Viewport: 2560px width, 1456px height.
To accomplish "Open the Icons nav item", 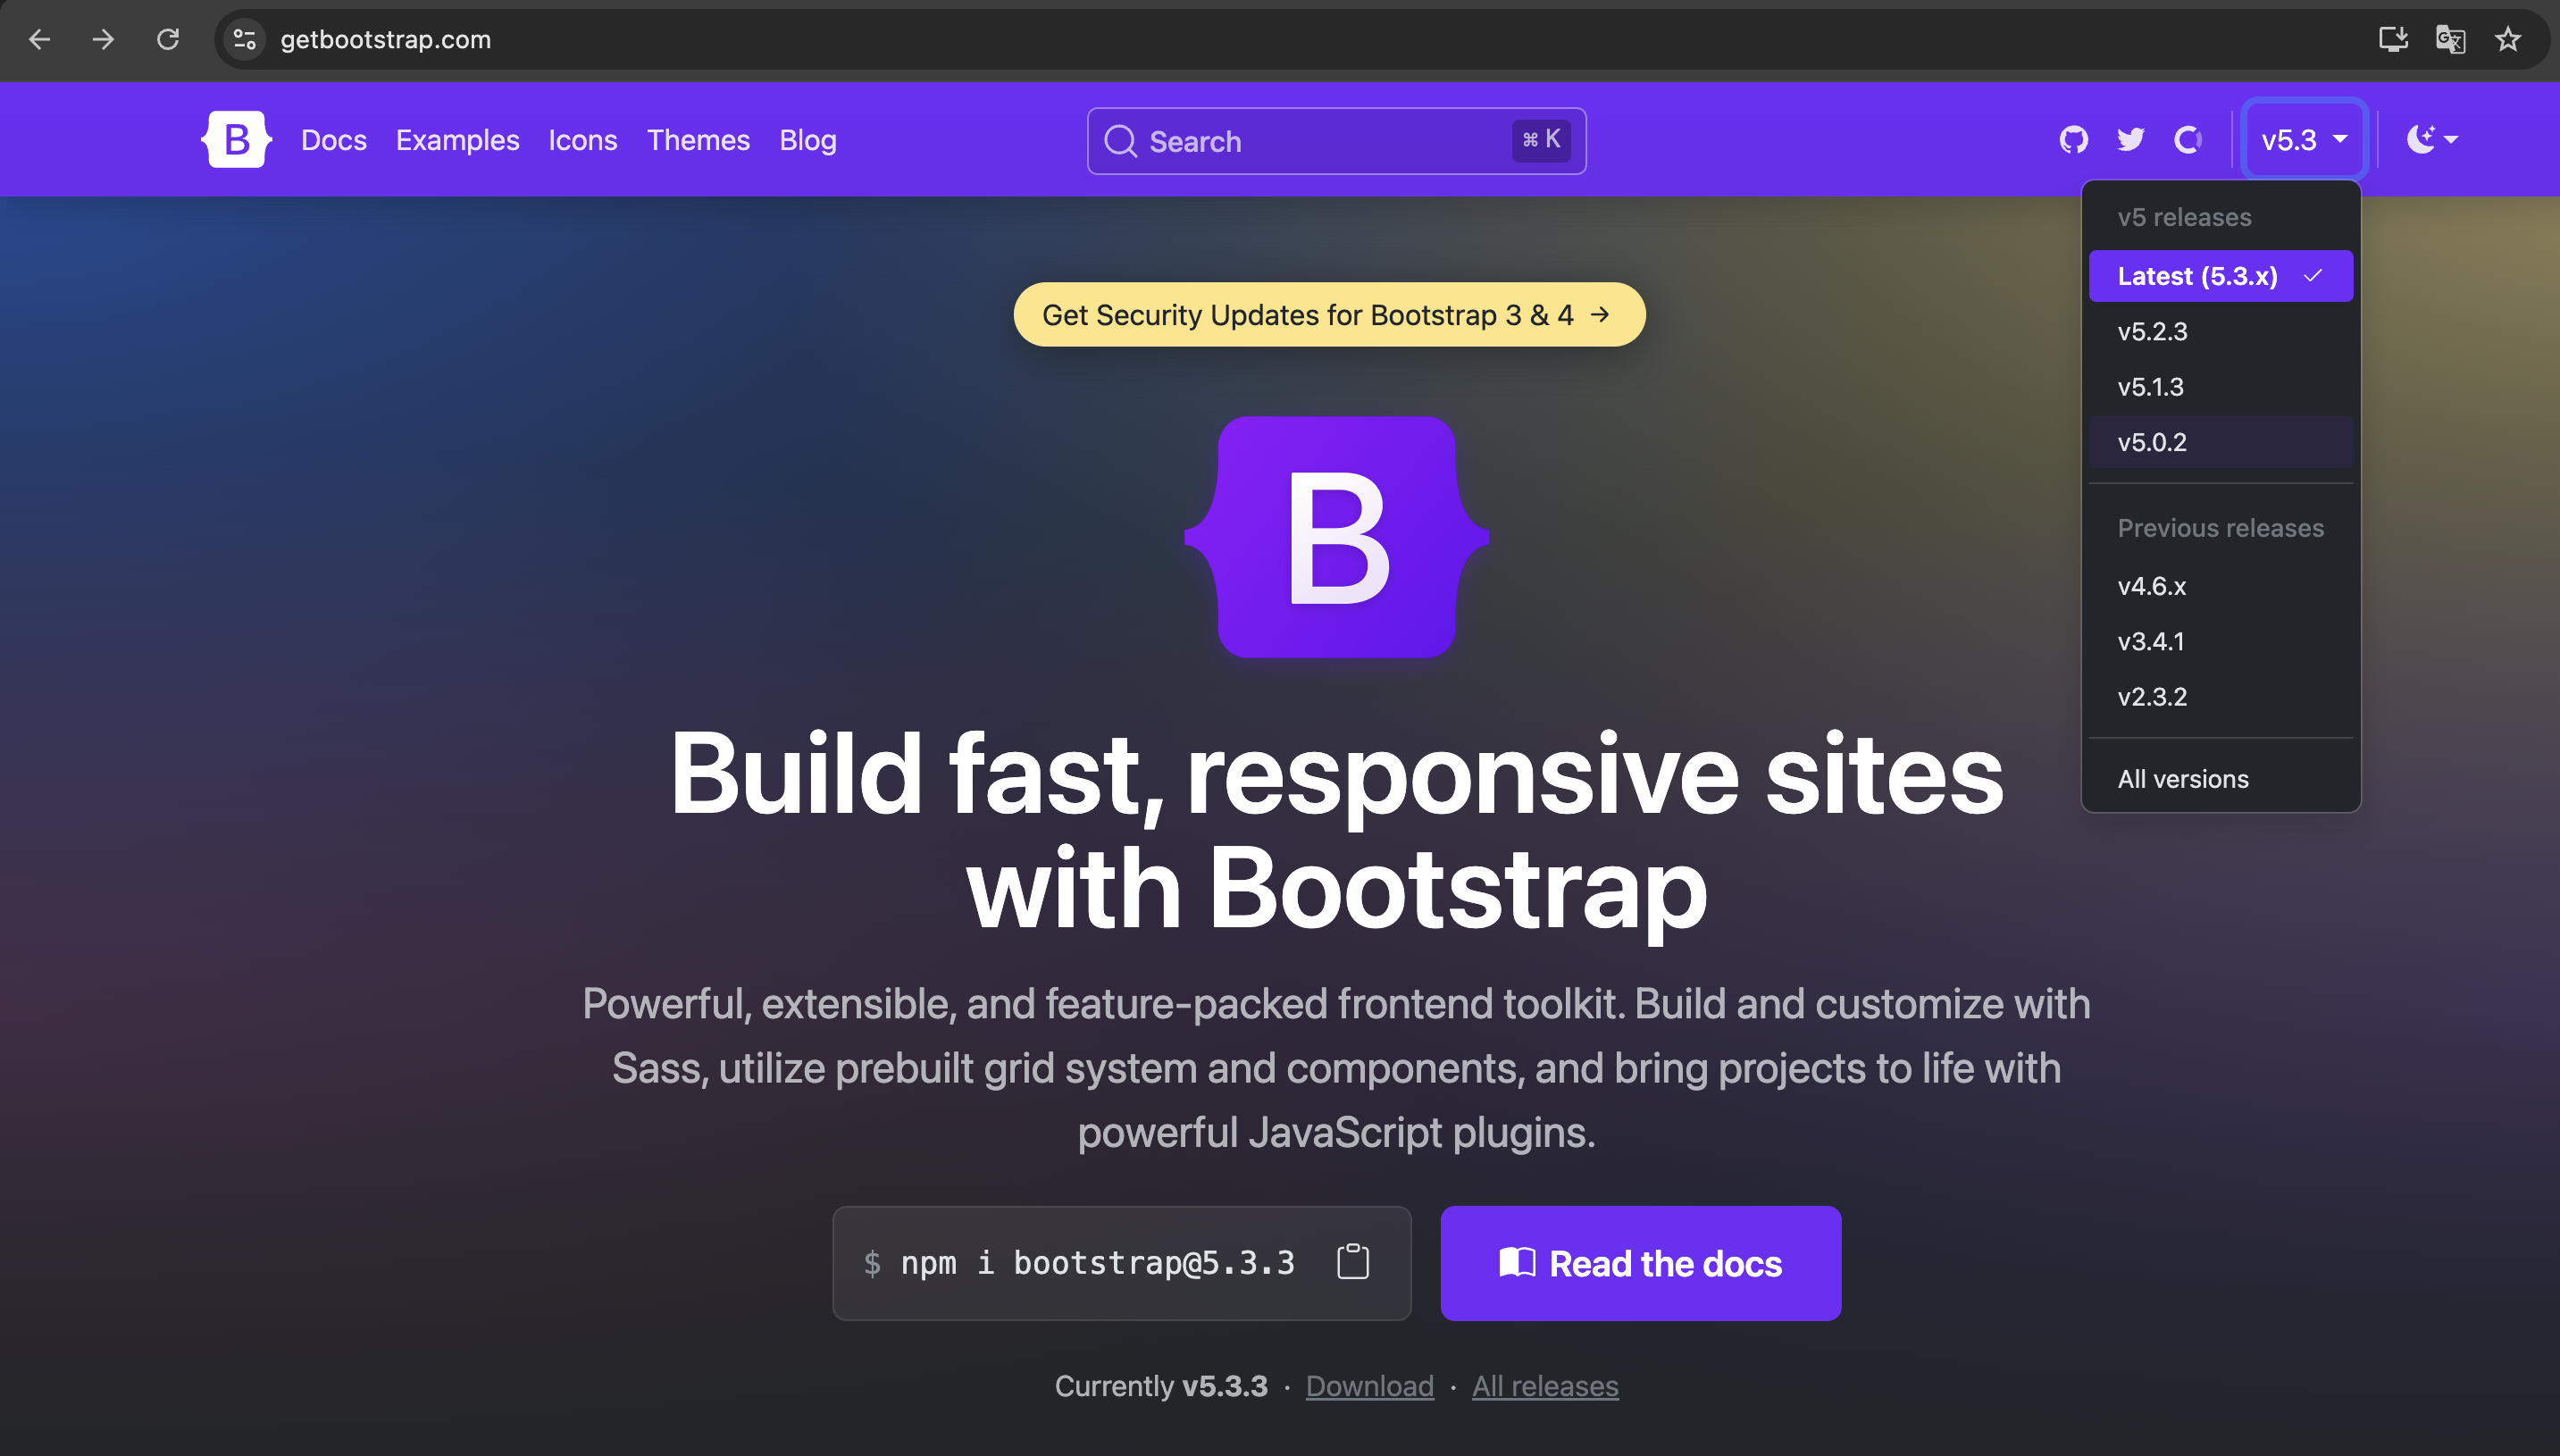I will click(583, 140).
